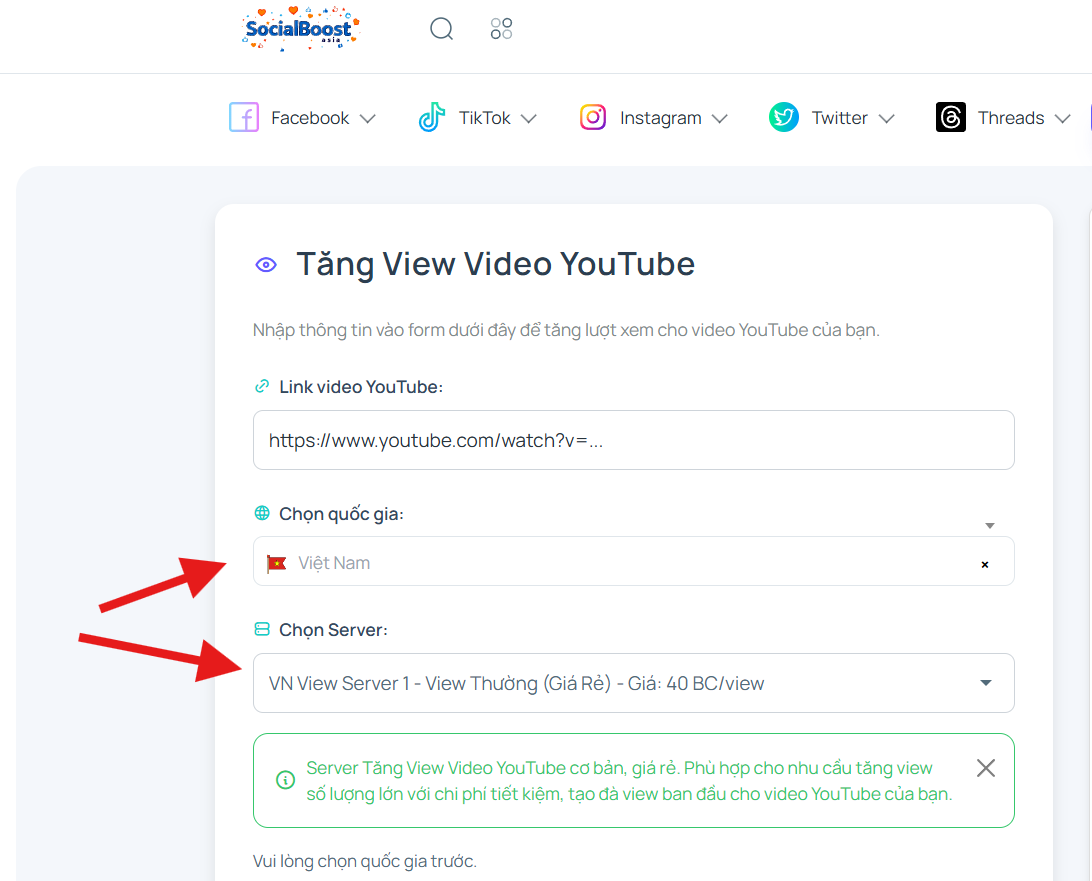
Task: Click the link icon beside Link video YouTube
Action: point(262,386)
